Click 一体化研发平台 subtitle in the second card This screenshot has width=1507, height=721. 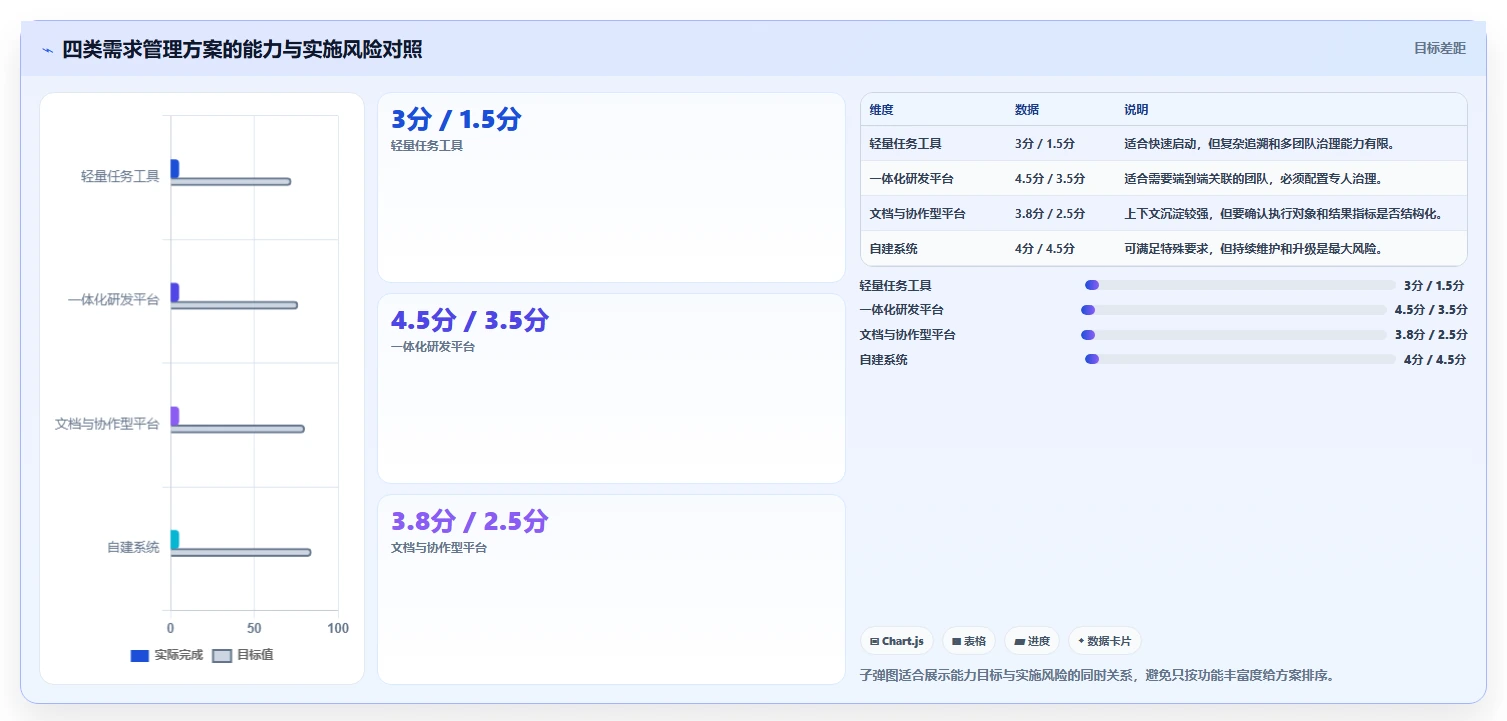click(x=433, y=347)
